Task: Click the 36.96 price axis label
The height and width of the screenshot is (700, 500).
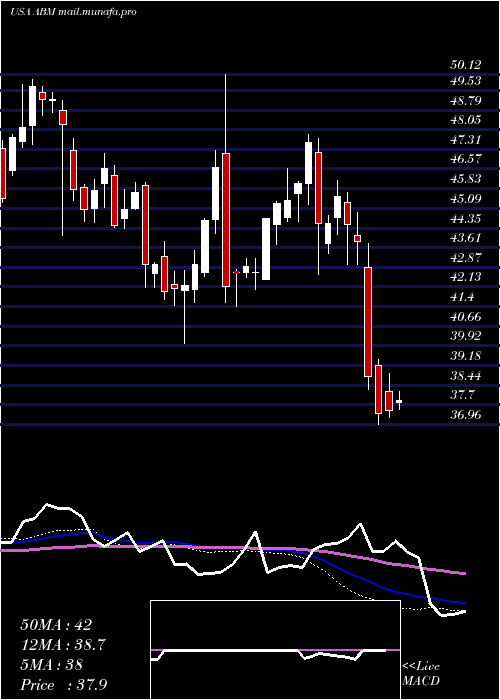Action: [x=466, y=415]
